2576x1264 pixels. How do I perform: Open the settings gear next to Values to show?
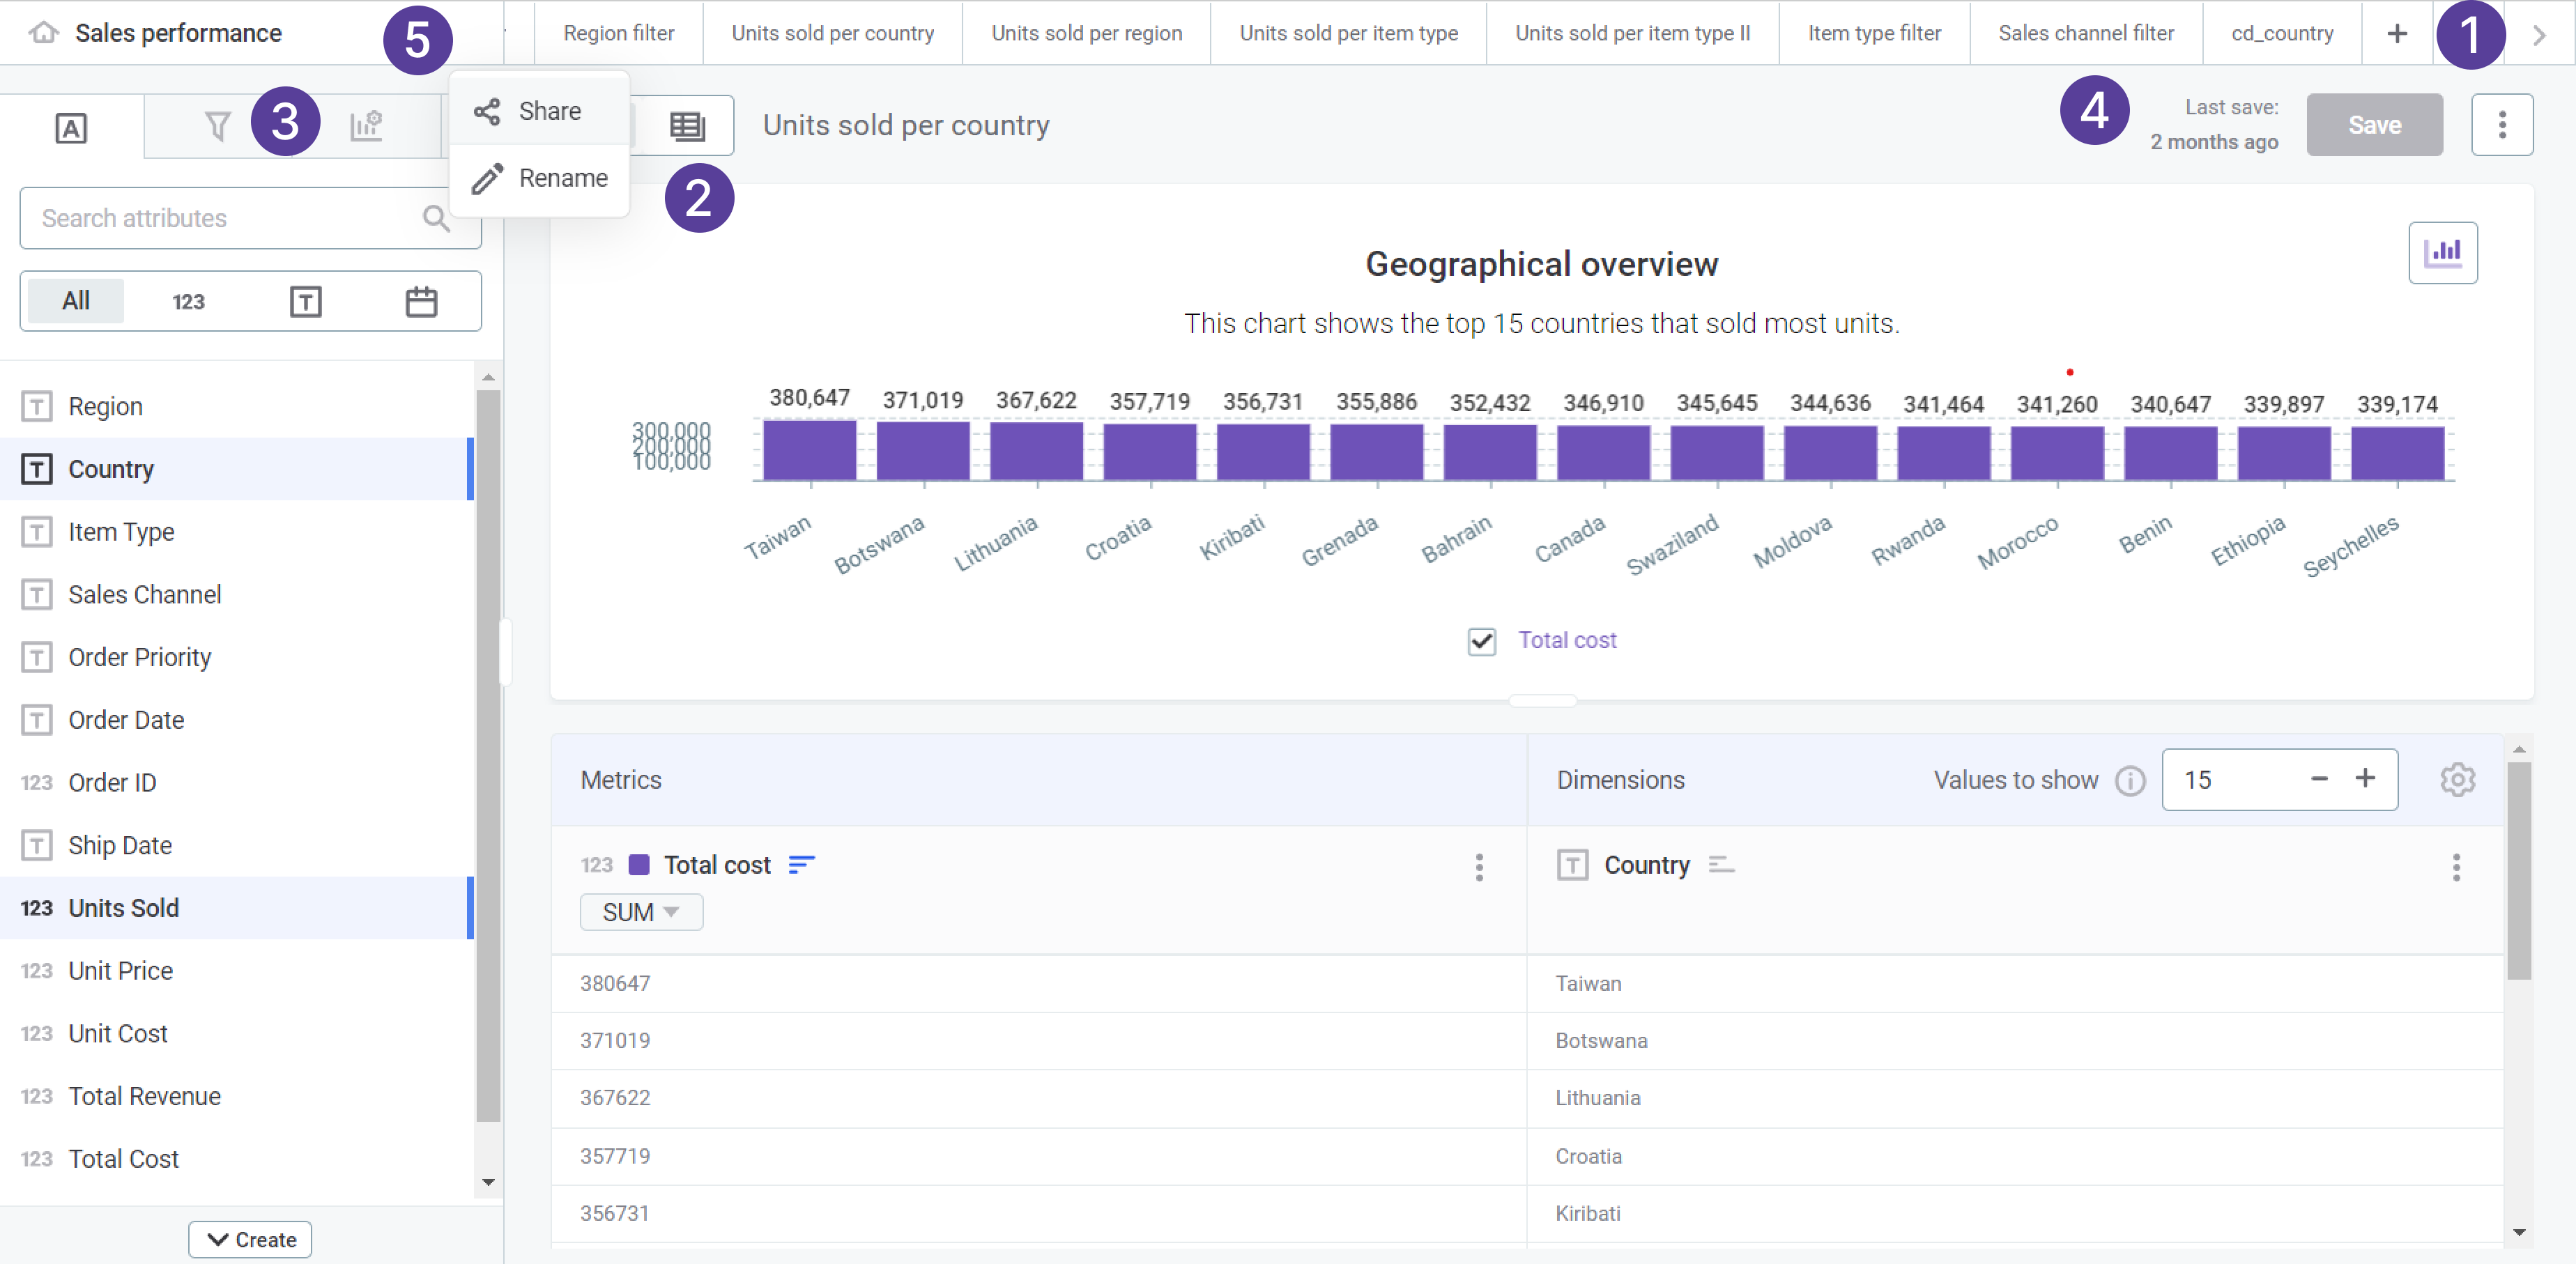2457,780
